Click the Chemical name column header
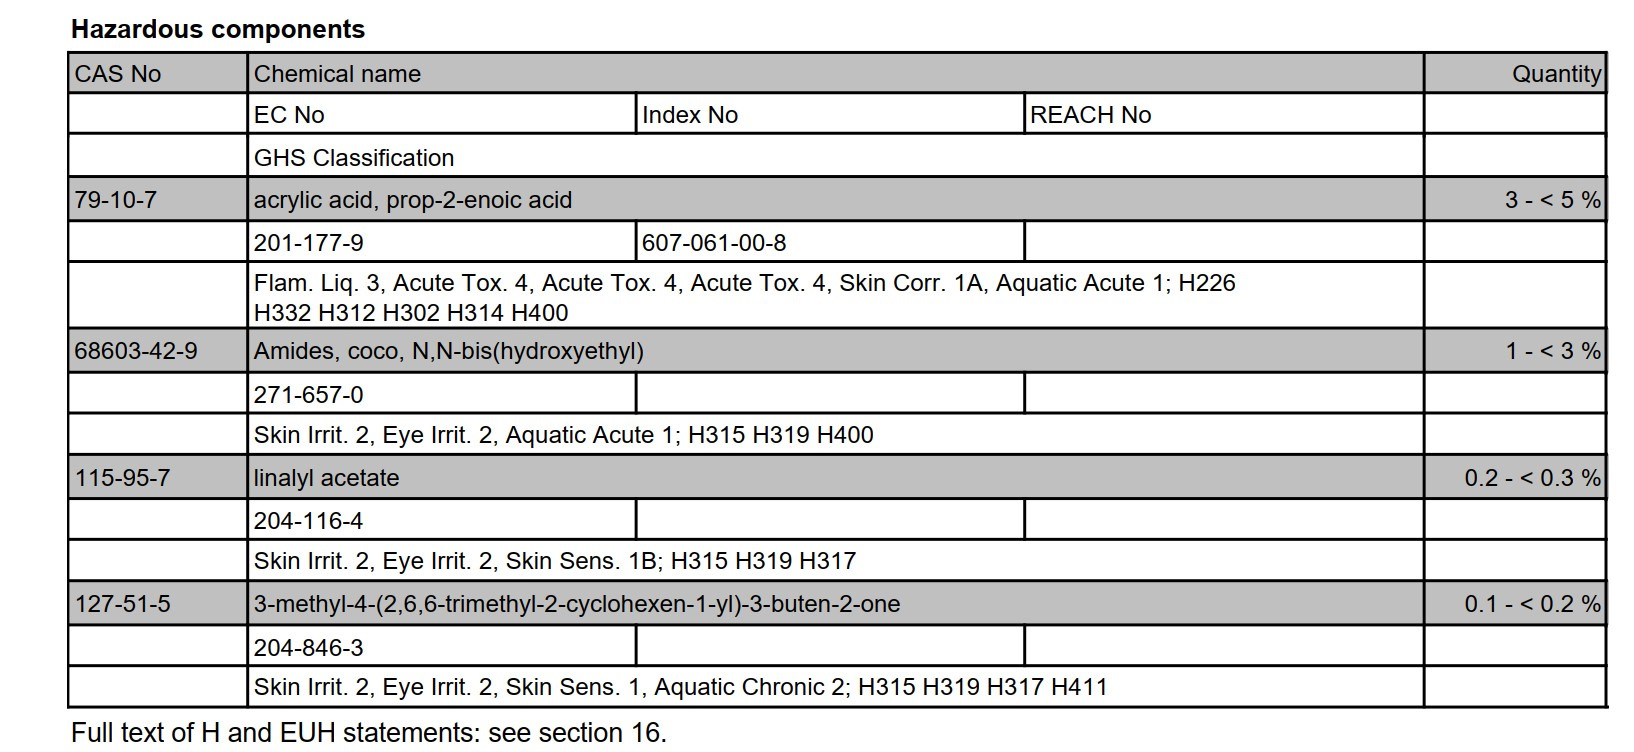The image size is (1634, 752). 337,74
